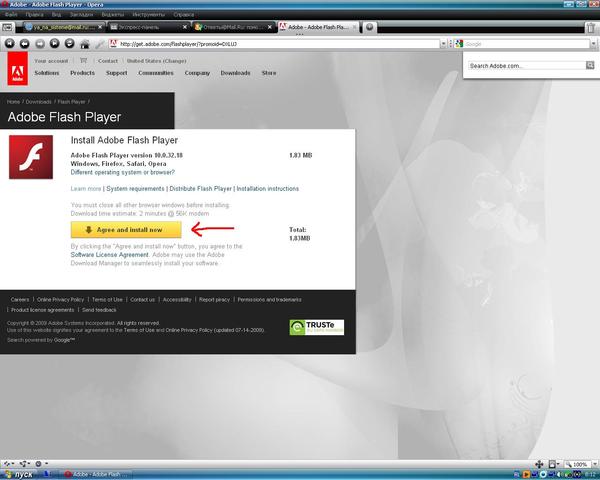Close the Ответы@Mail.Ru tab
The width and height of the screenshot is (600, 480).
tap(269, 27)
